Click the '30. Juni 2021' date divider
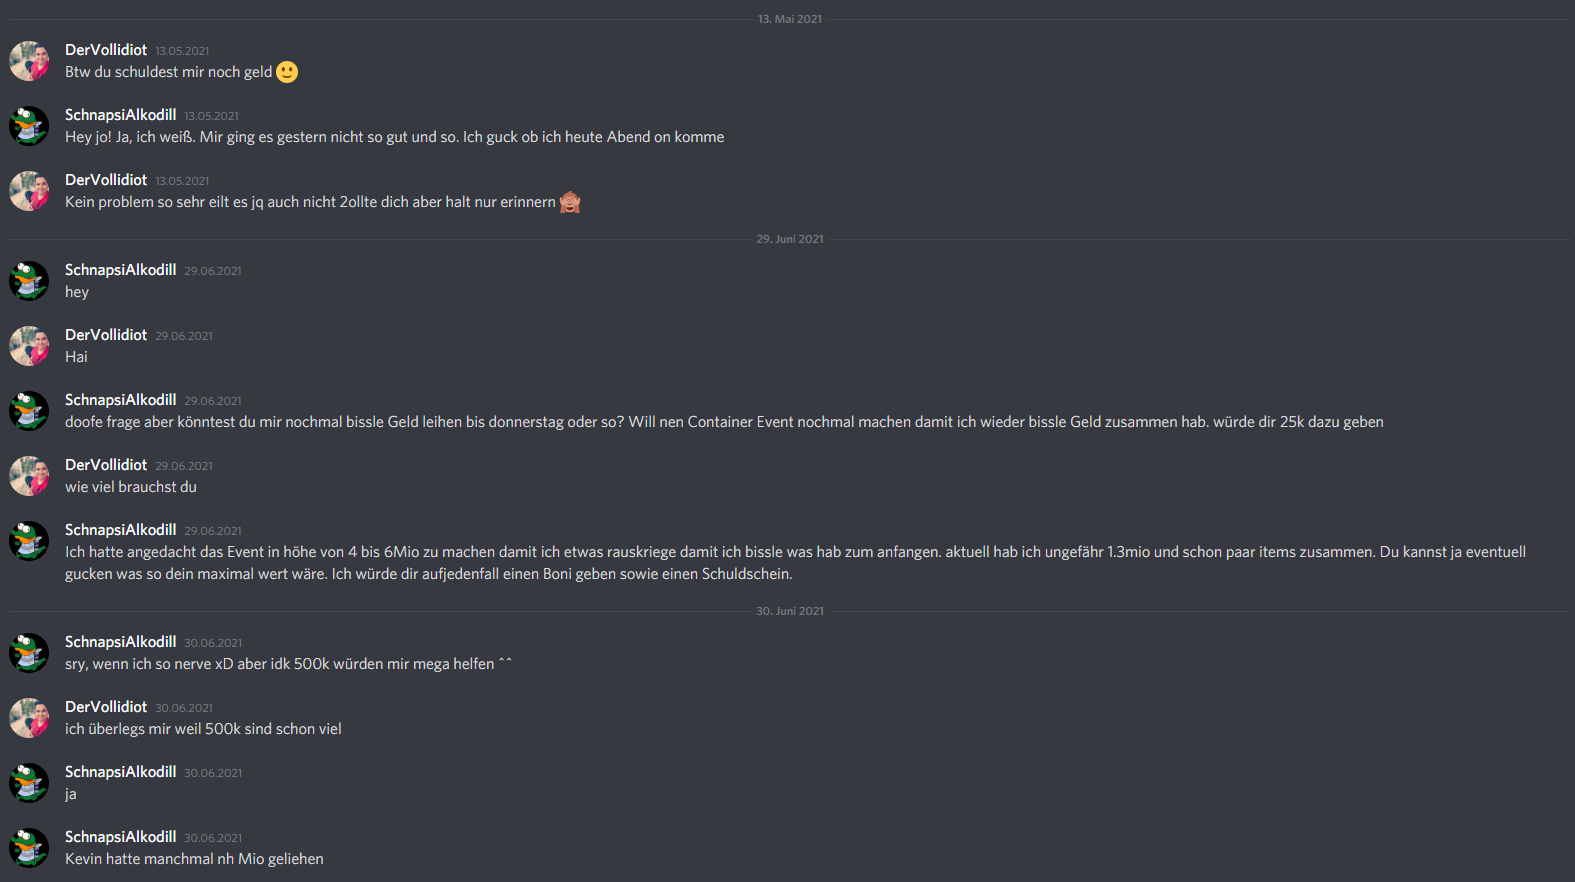 point(790,611)
